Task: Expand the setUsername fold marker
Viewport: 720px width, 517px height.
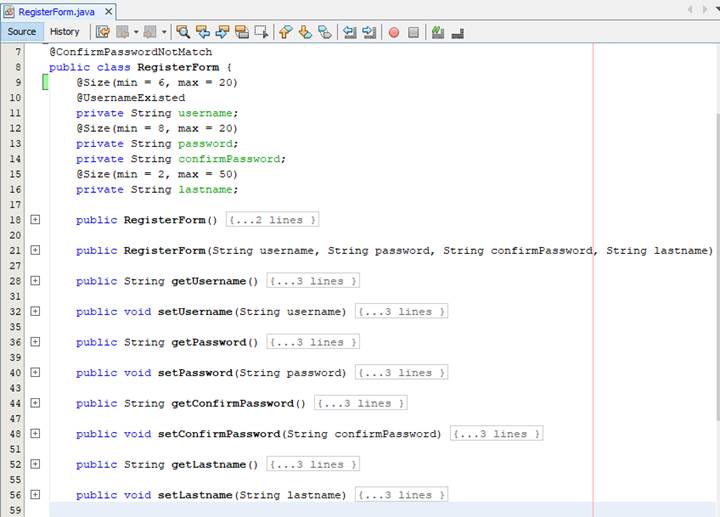Action: (x=35, y=311)
